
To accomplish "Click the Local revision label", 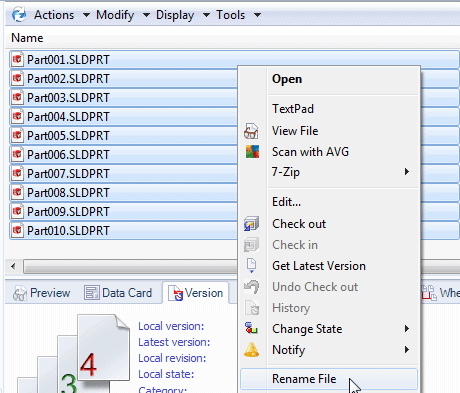I will coord(172,358).
